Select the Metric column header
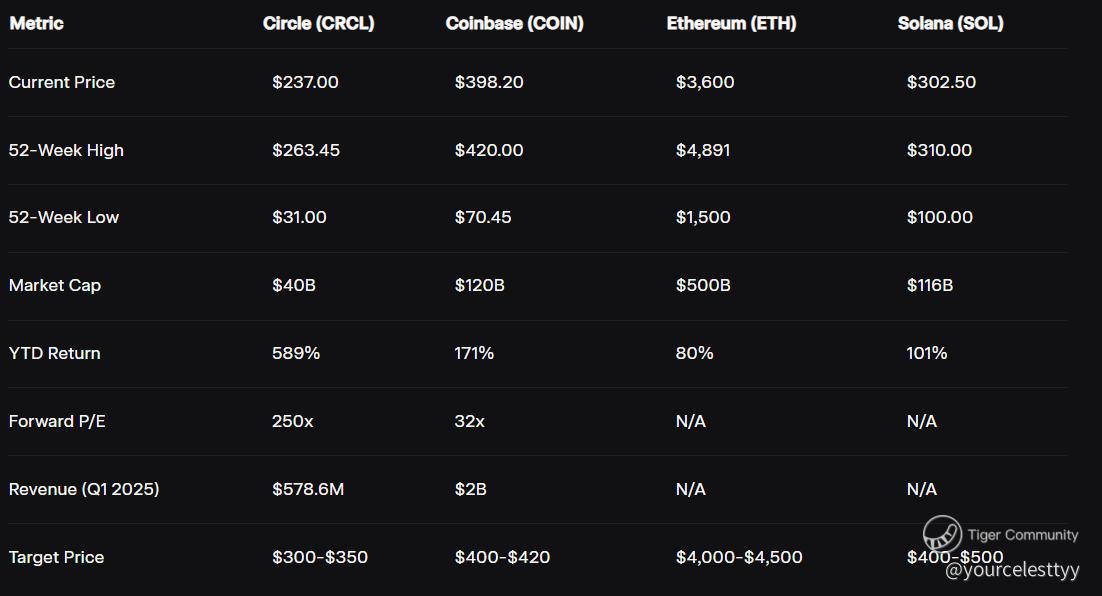This screenshot has height=596, width=1102. tap(36, 24)
